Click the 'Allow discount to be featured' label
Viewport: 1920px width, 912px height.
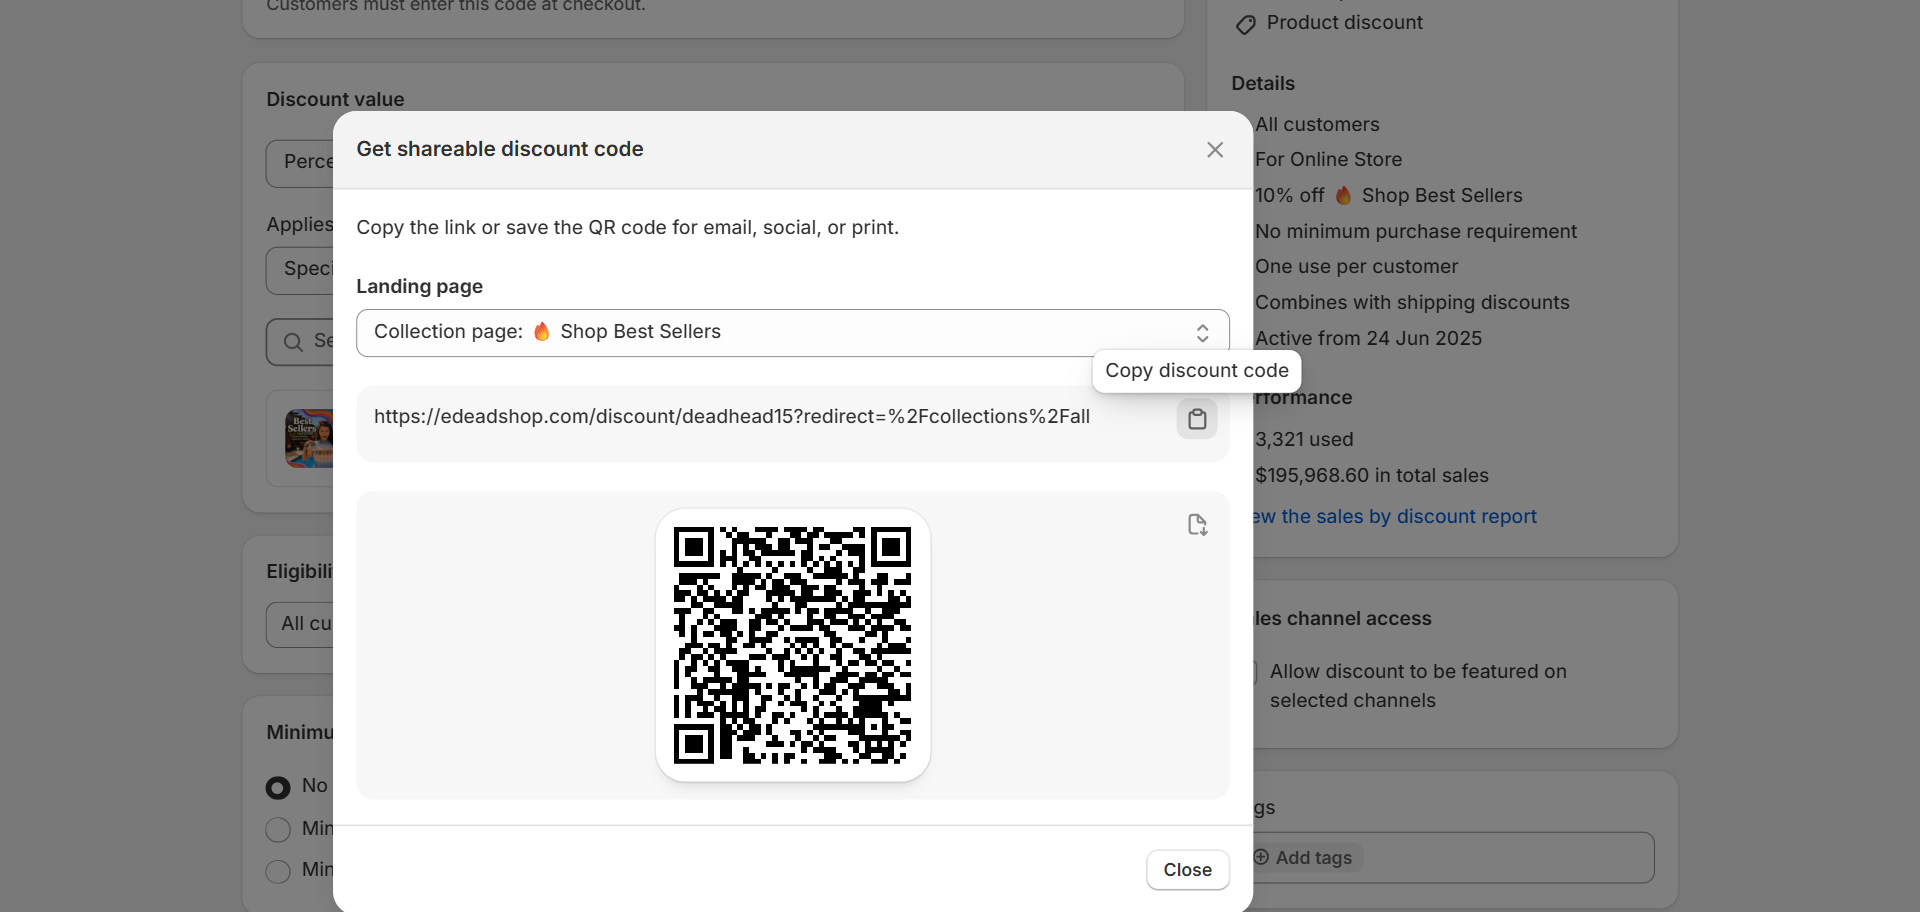(x=1418, y=686)
